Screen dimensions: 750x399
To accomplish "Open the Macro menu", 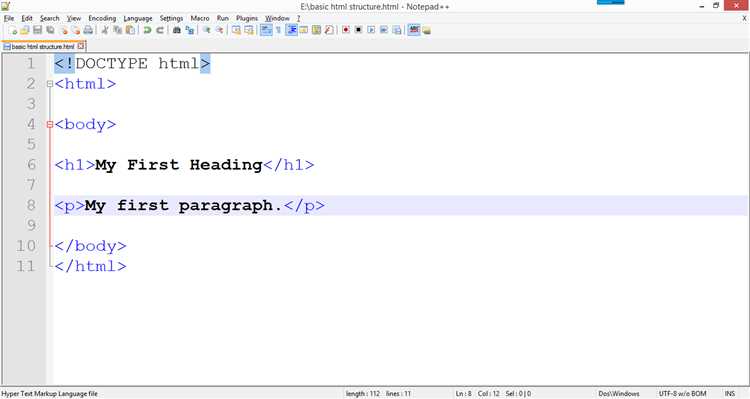I will coord(200,18).
